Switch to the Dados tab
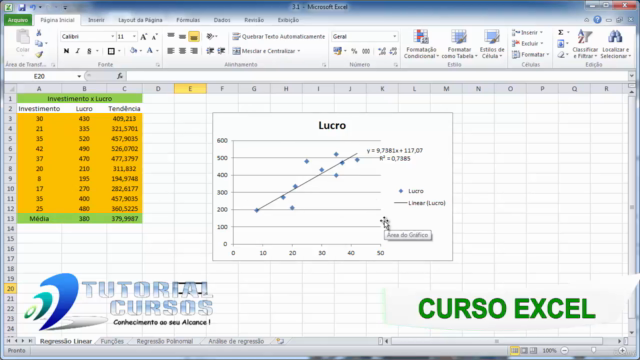The height and width of the screenshot is (360, 640). pos(222,20)
